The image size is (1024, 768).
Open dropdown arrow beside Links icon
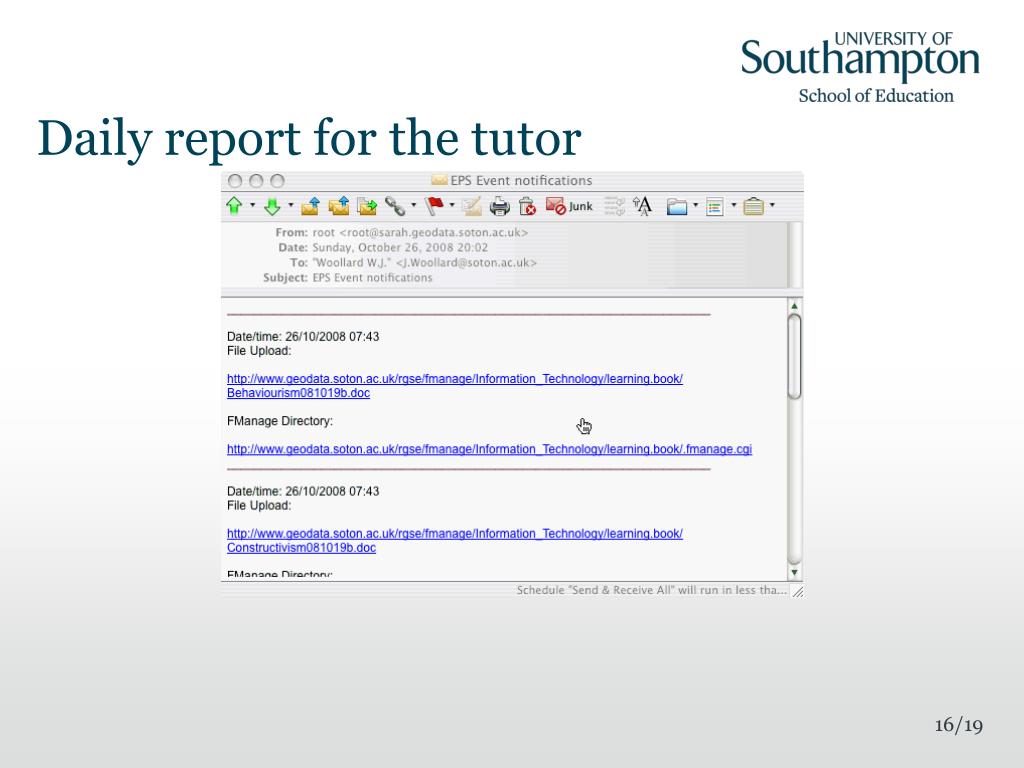pos(413,205)
